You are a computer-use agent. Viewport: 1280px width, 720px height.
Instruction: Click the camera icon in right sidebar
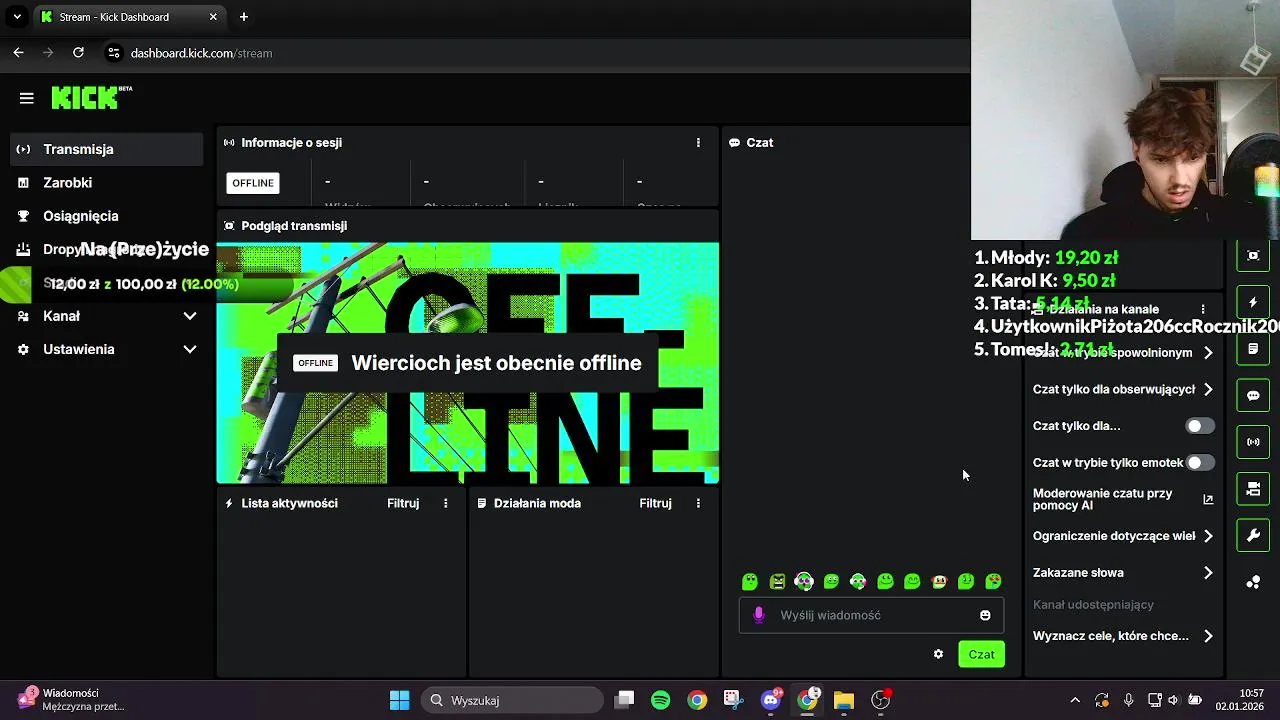tap(1253, 489)
